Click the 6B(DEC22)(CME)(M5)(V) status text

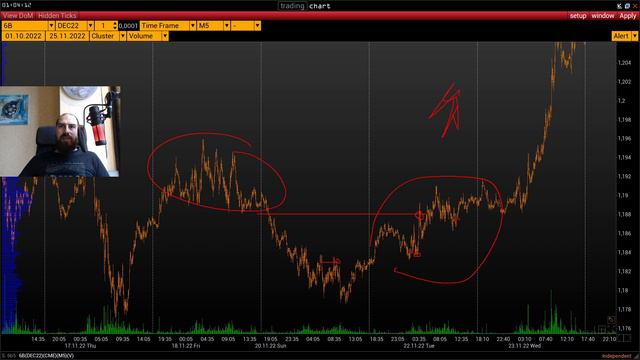[46, 356]
